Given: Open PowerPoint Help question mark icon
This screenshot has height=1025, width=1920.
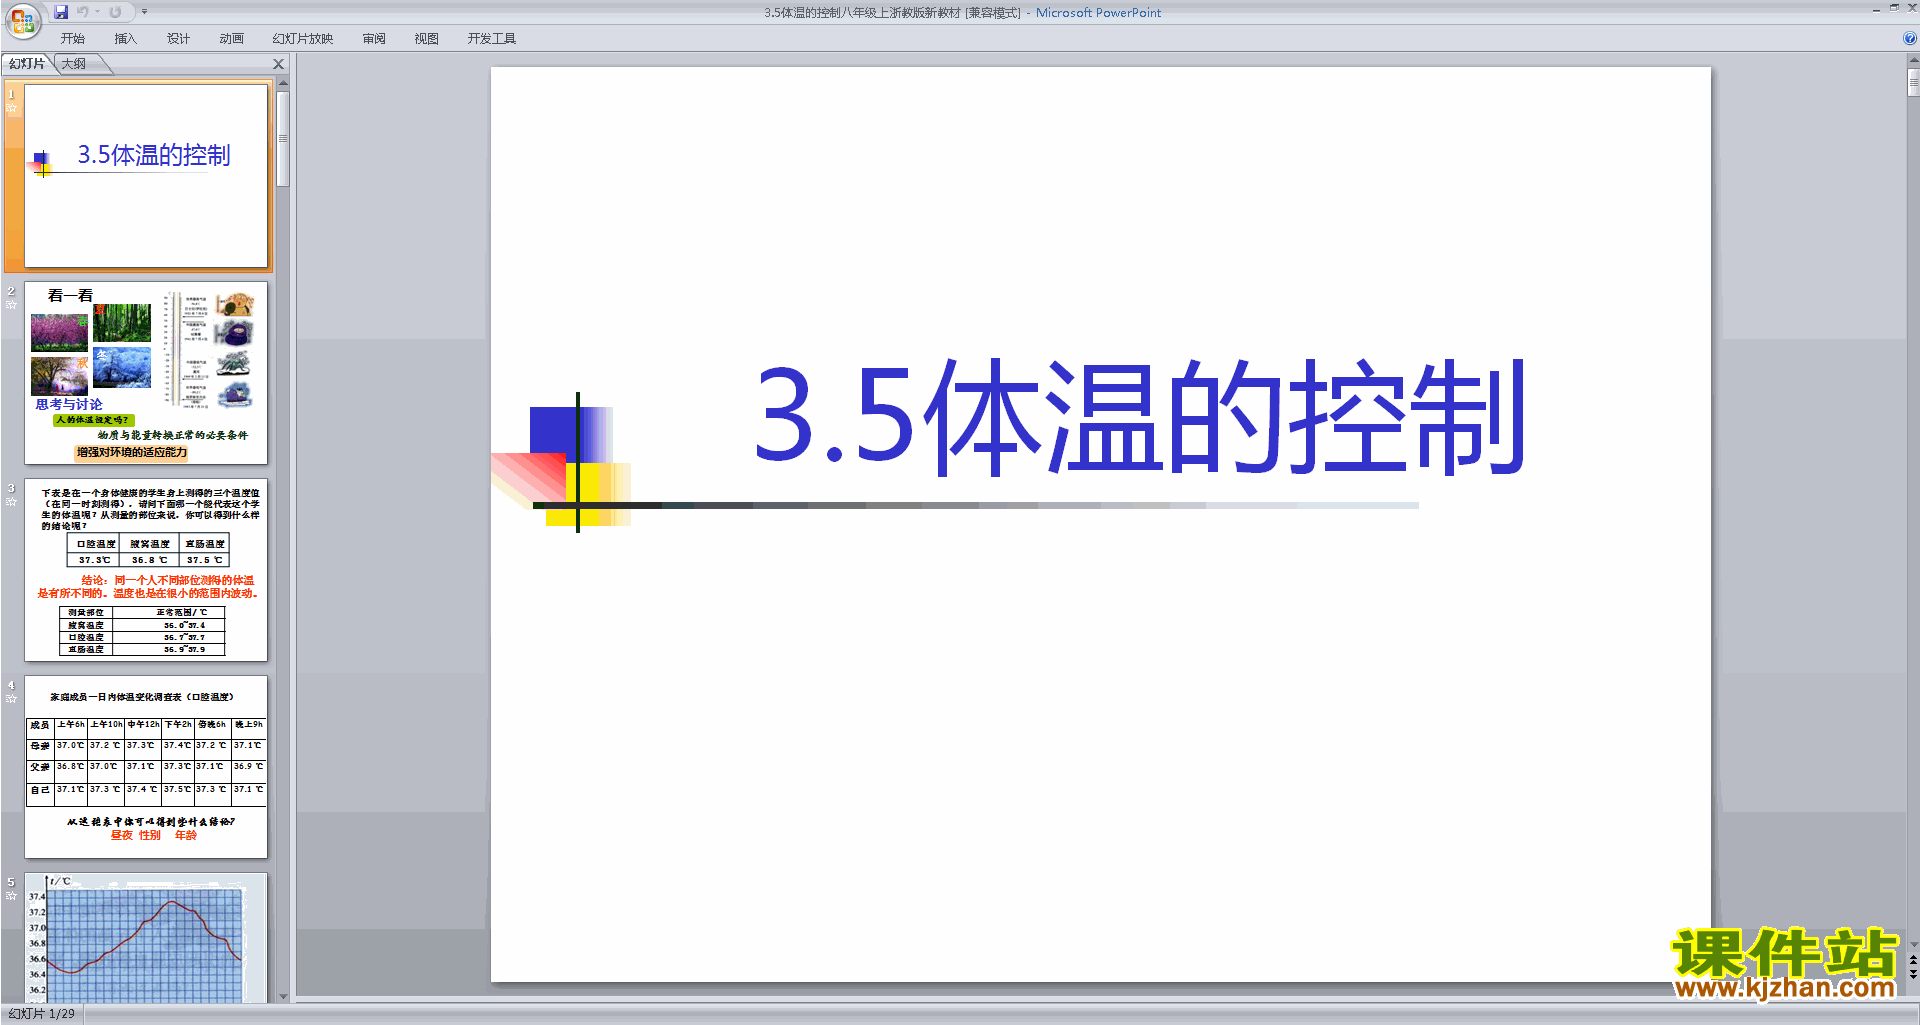Looking at the screenshot, I should point(1909,39).
